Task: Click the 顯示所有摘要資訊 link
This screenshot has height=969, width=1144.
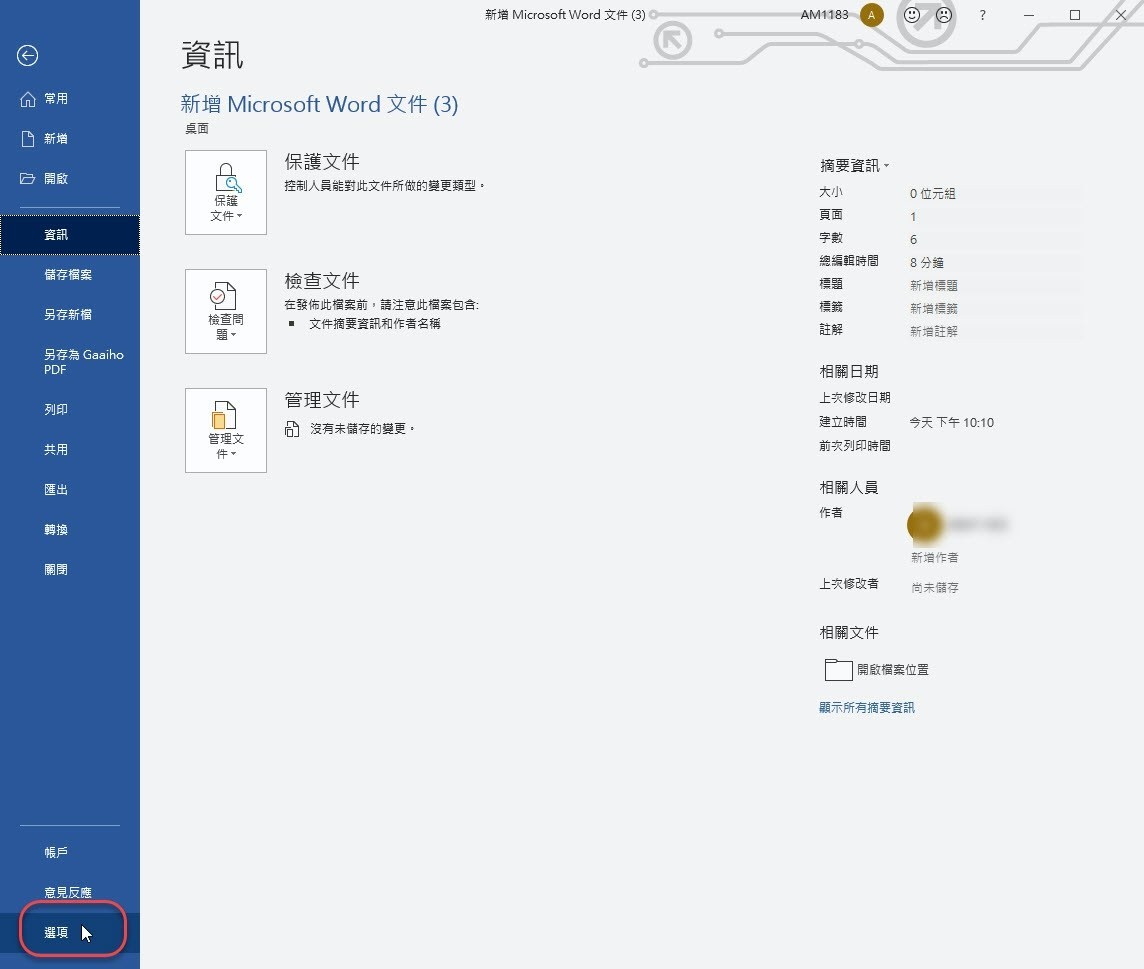Action: (867, 708)
